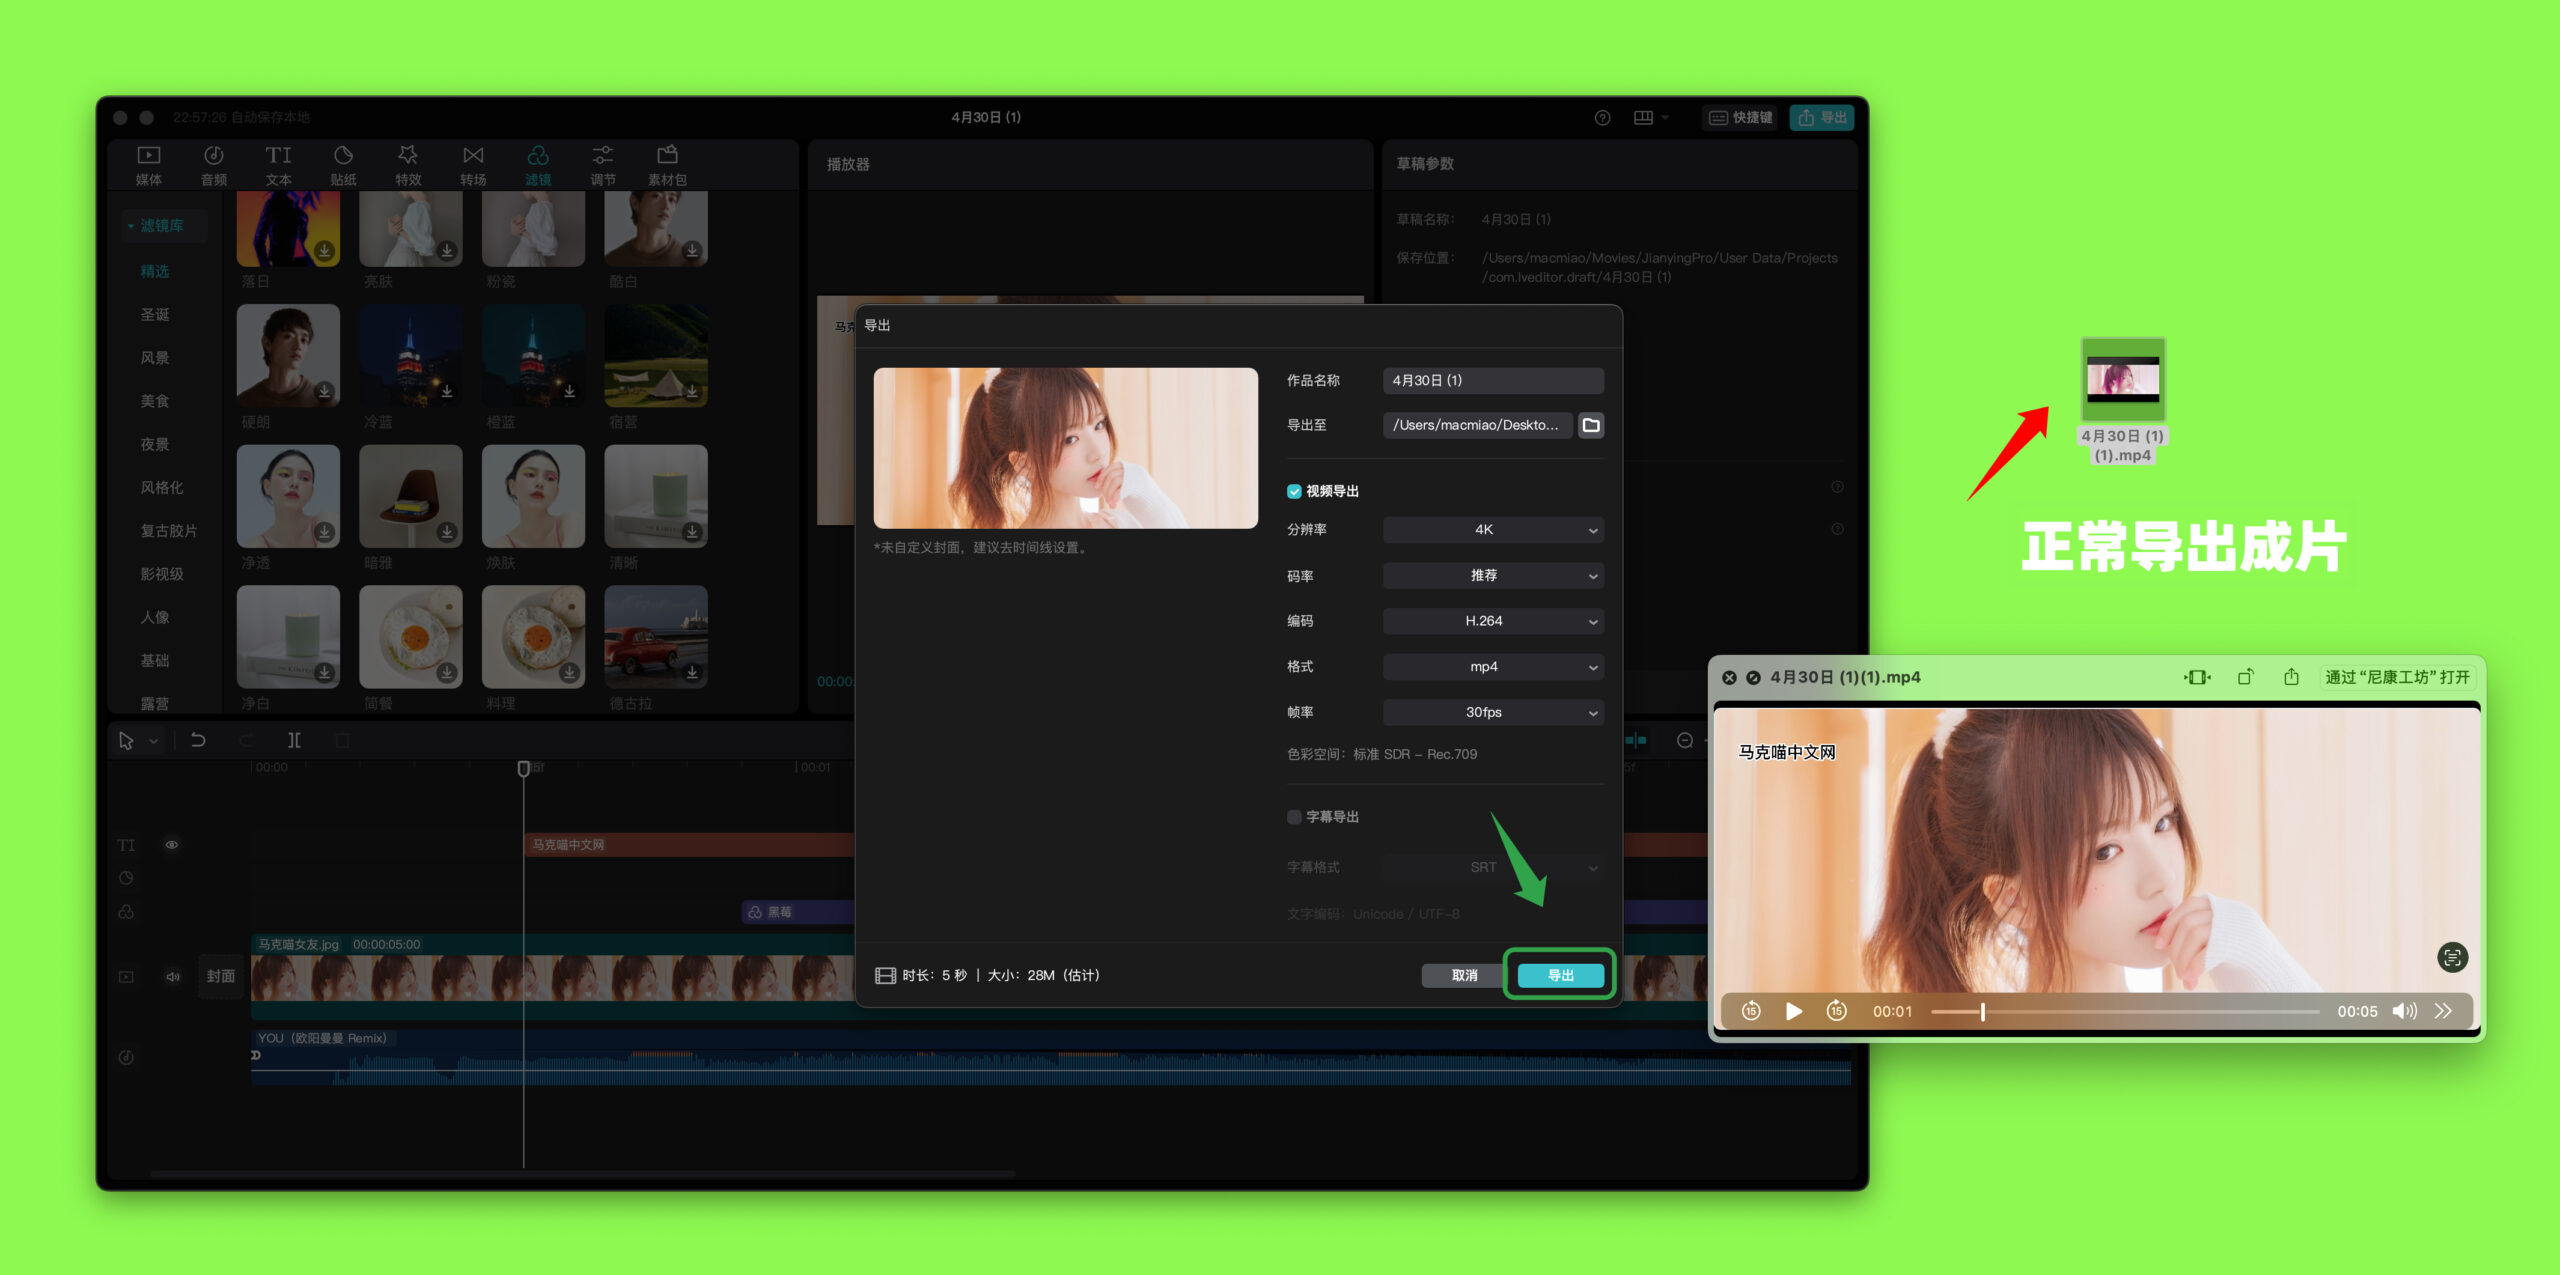
Task: Click the preview playback progress slider
Action: (2124, 1011)
